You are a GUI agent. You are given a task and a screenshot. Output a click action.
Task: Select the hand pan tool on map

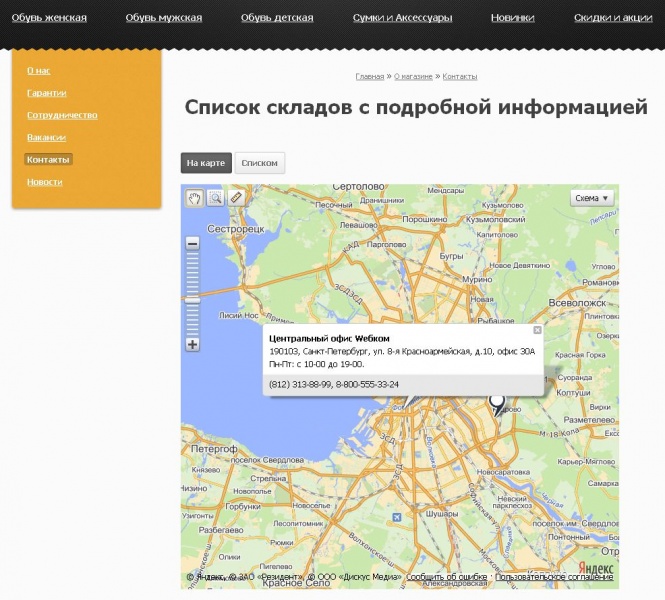point(195,198)
